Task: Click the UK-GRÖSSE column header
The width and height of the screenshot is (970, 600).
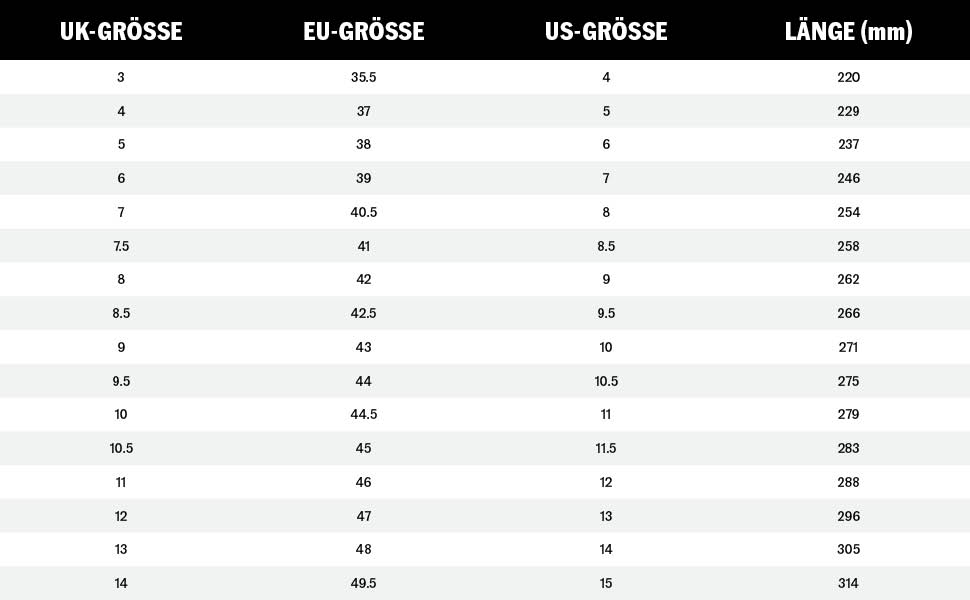Action: coord(121,31)
